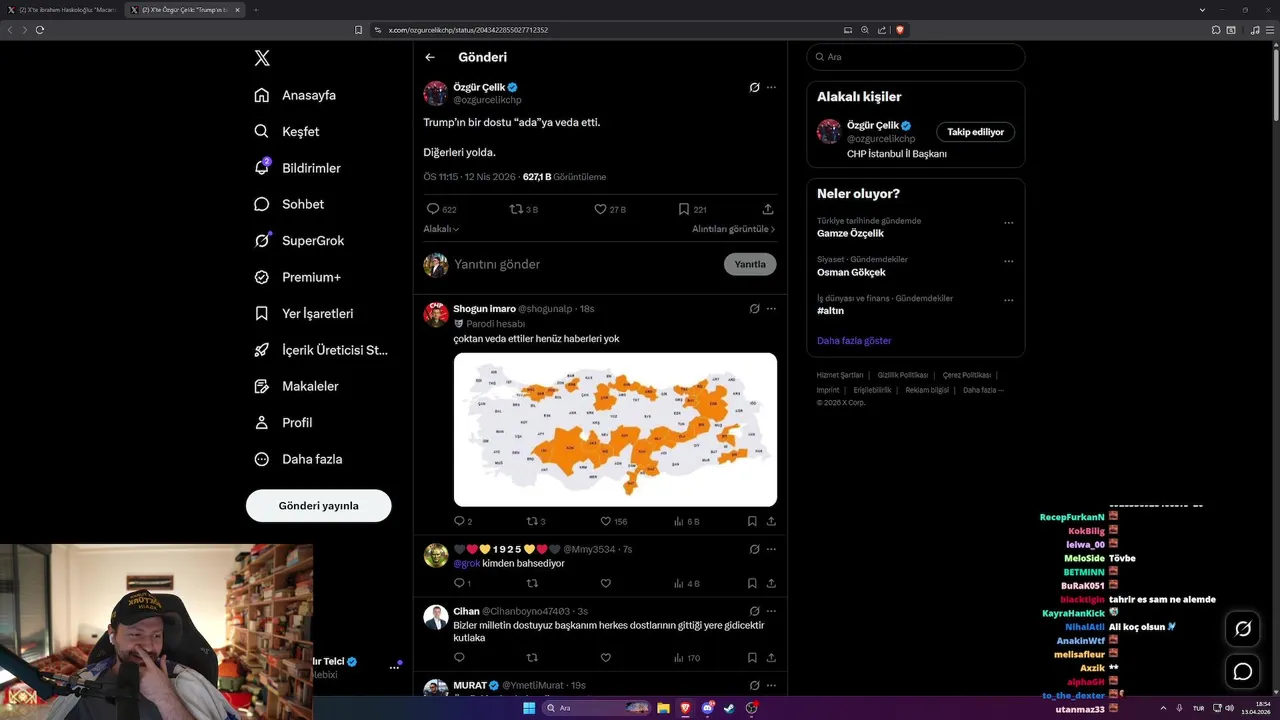1280x720 pixels.
Task: Open more options on Shogun imaro's reply
Action: click(771, 309)
